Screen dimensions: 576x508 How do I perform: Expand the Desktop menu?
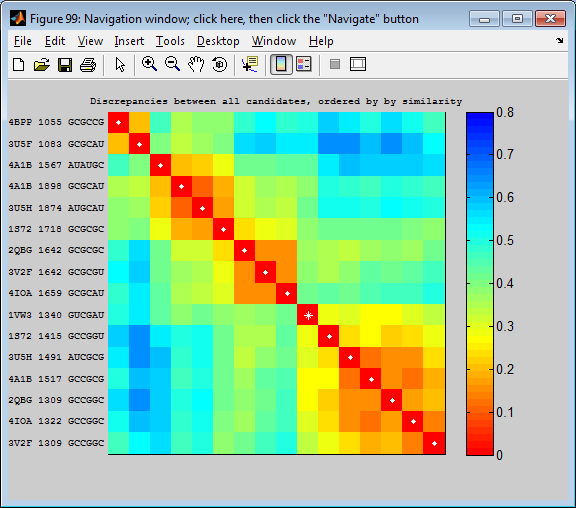tap(218, 41)
